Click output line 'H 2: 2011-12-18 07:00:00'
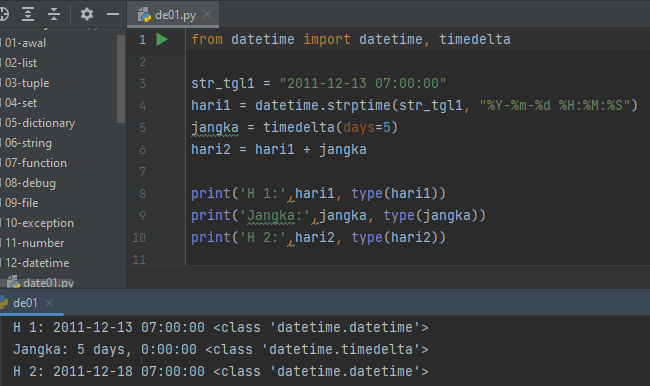This screenshot has width=650, height=386. pos(109,371)
